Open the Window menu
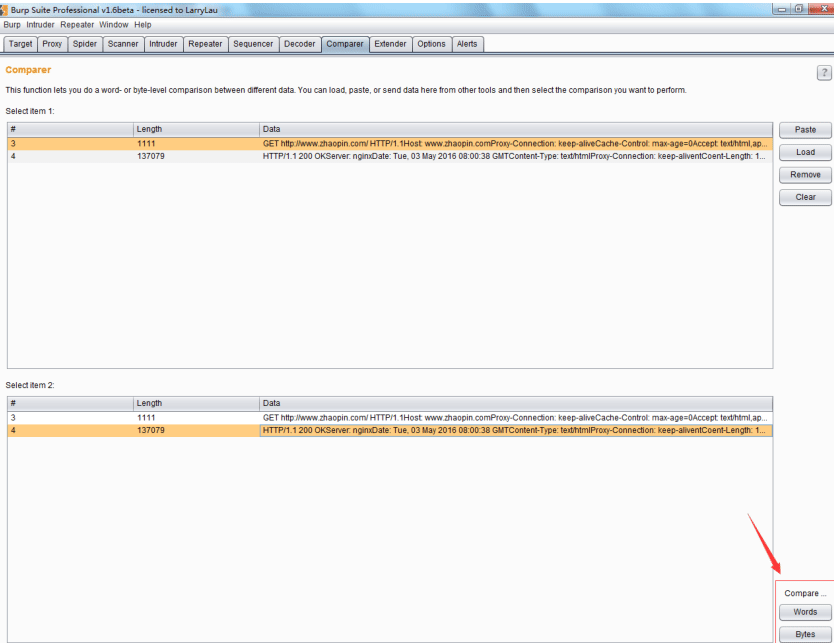This screenshot has height=643, width=834. pos(113,24)
